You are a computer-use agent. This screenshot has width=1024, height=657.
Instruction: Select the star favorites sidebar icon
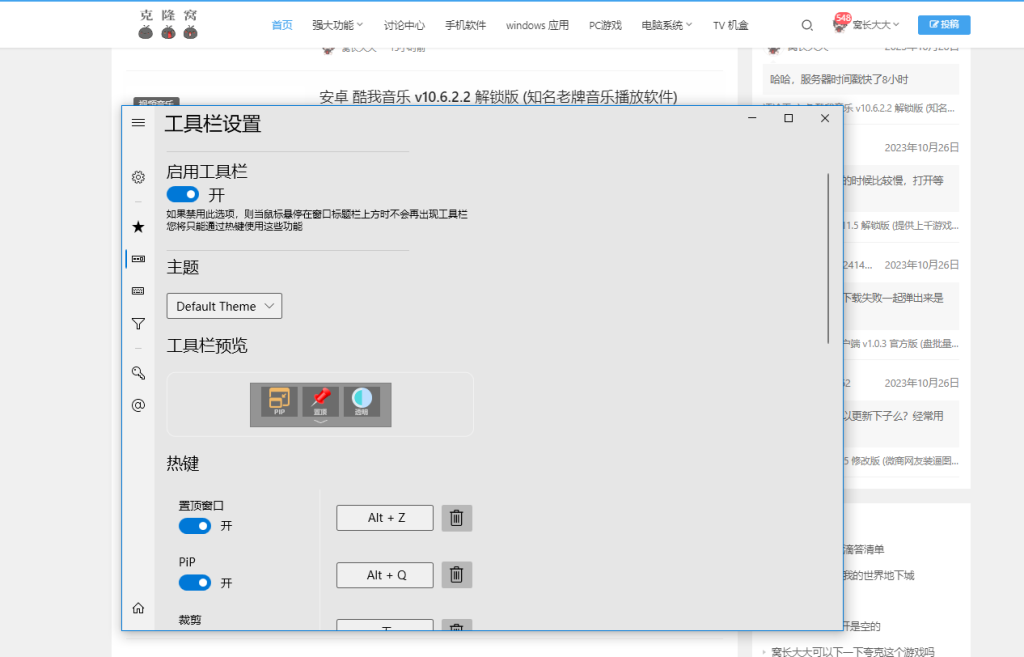pos(138,227)
